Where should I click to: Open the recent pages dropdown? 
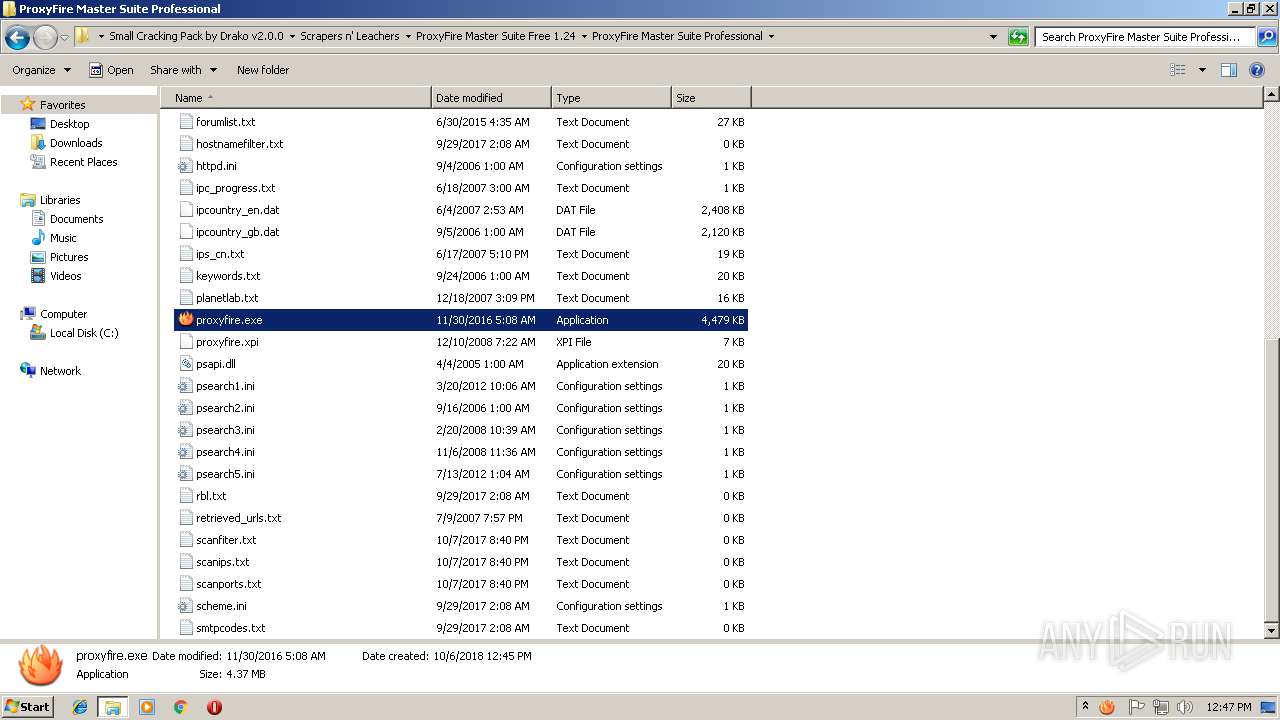pos(64,38)
